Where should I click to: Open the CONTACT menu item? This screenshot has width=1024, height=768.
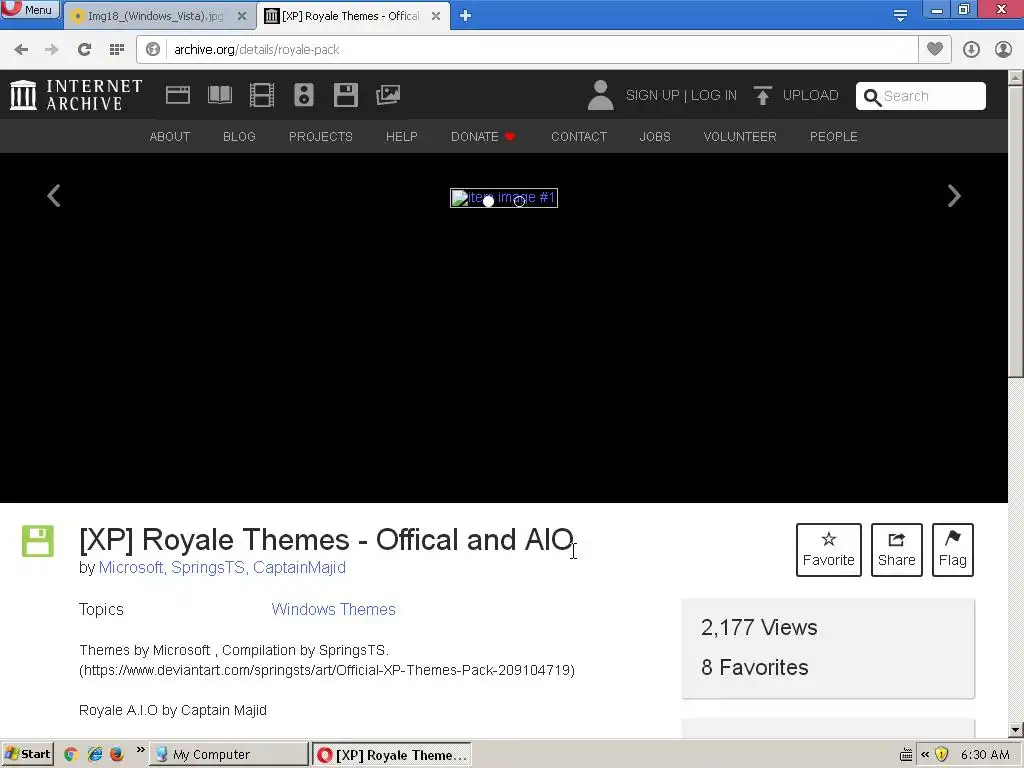[x=579, y=136]
